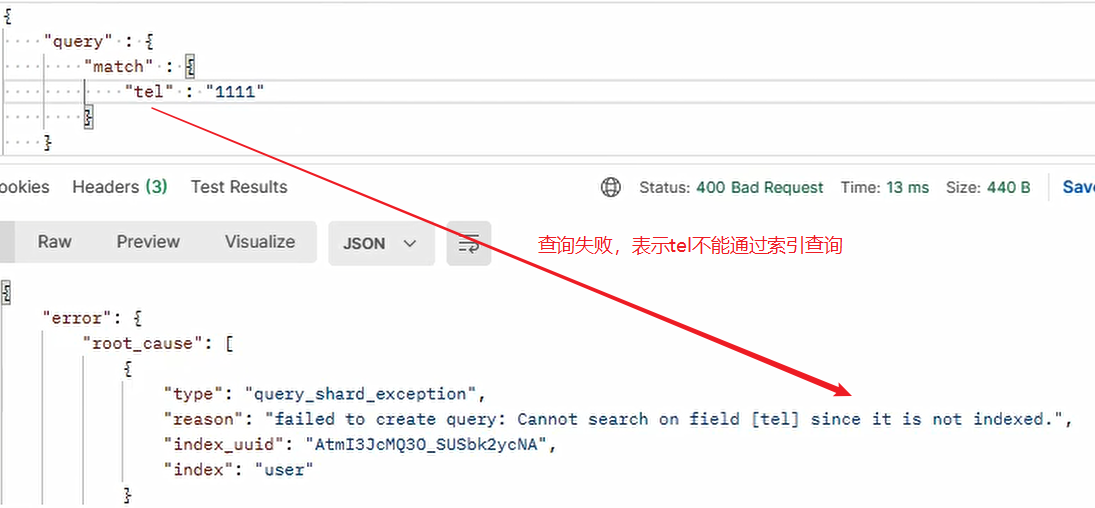Image resolution: width=1095 pixels, height=508 pixels.
Task: Click the "reason" failed to create query line
Action: 617,419
